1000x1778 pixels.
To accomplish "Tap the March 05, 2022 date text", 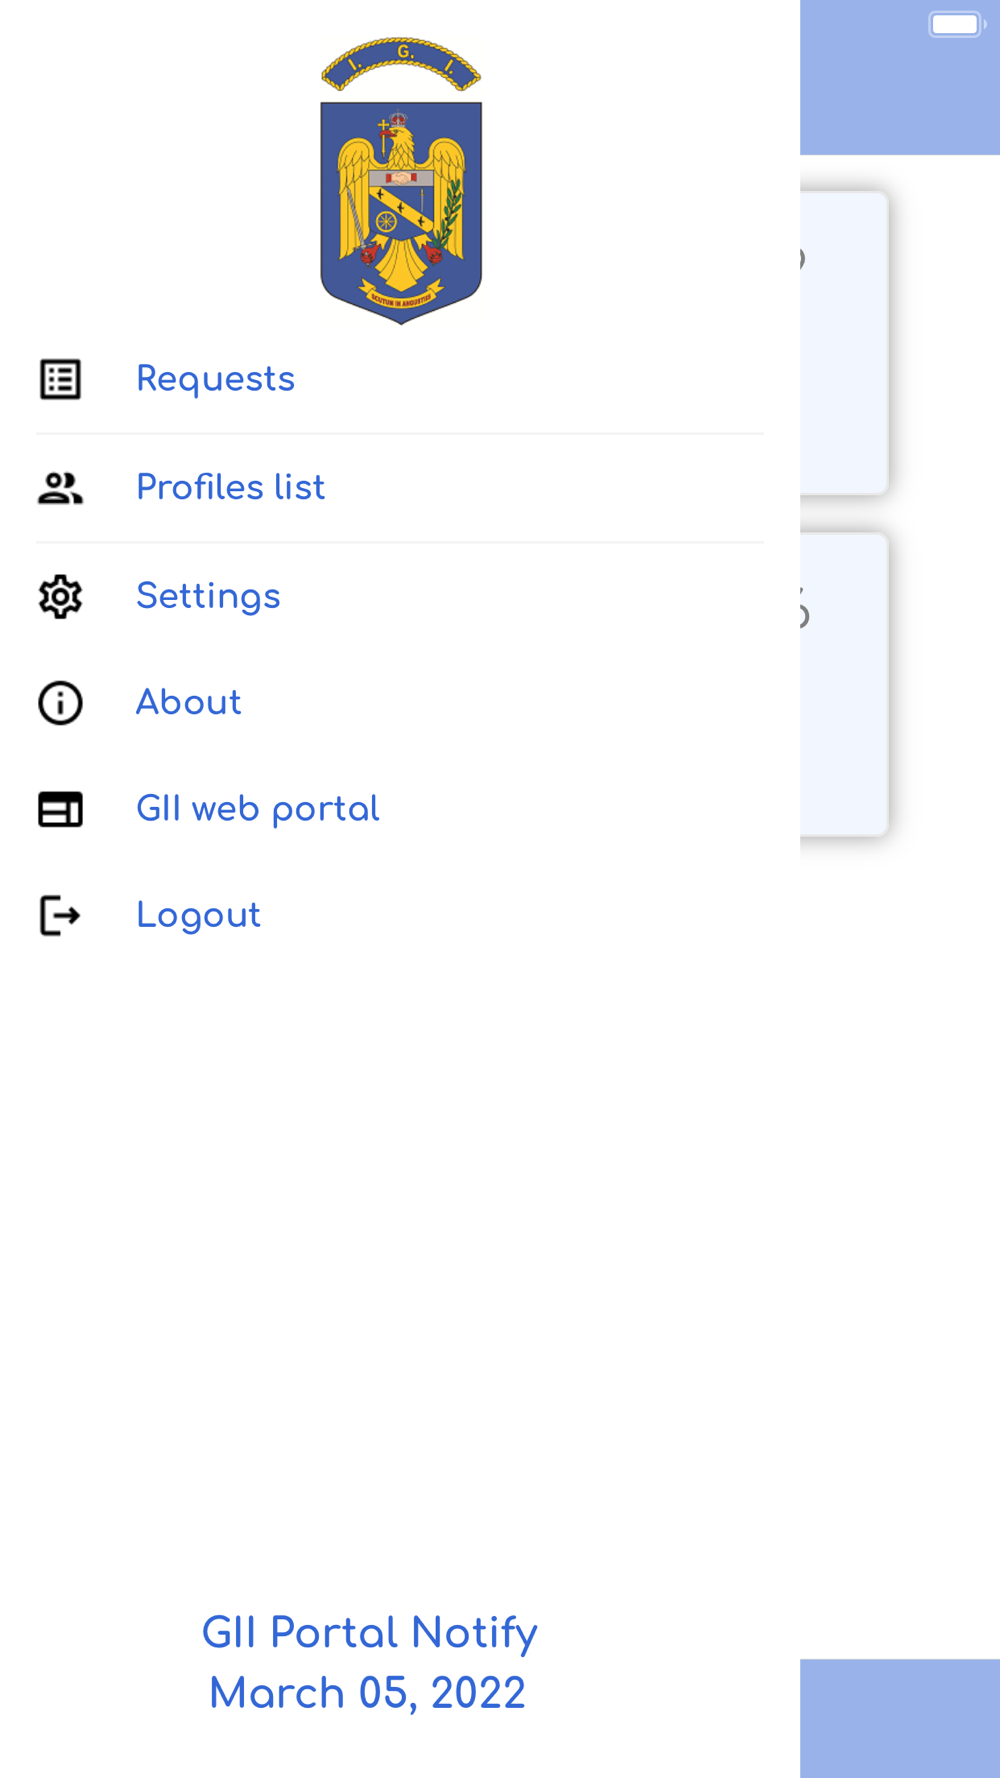I will tap(367, 1693).
